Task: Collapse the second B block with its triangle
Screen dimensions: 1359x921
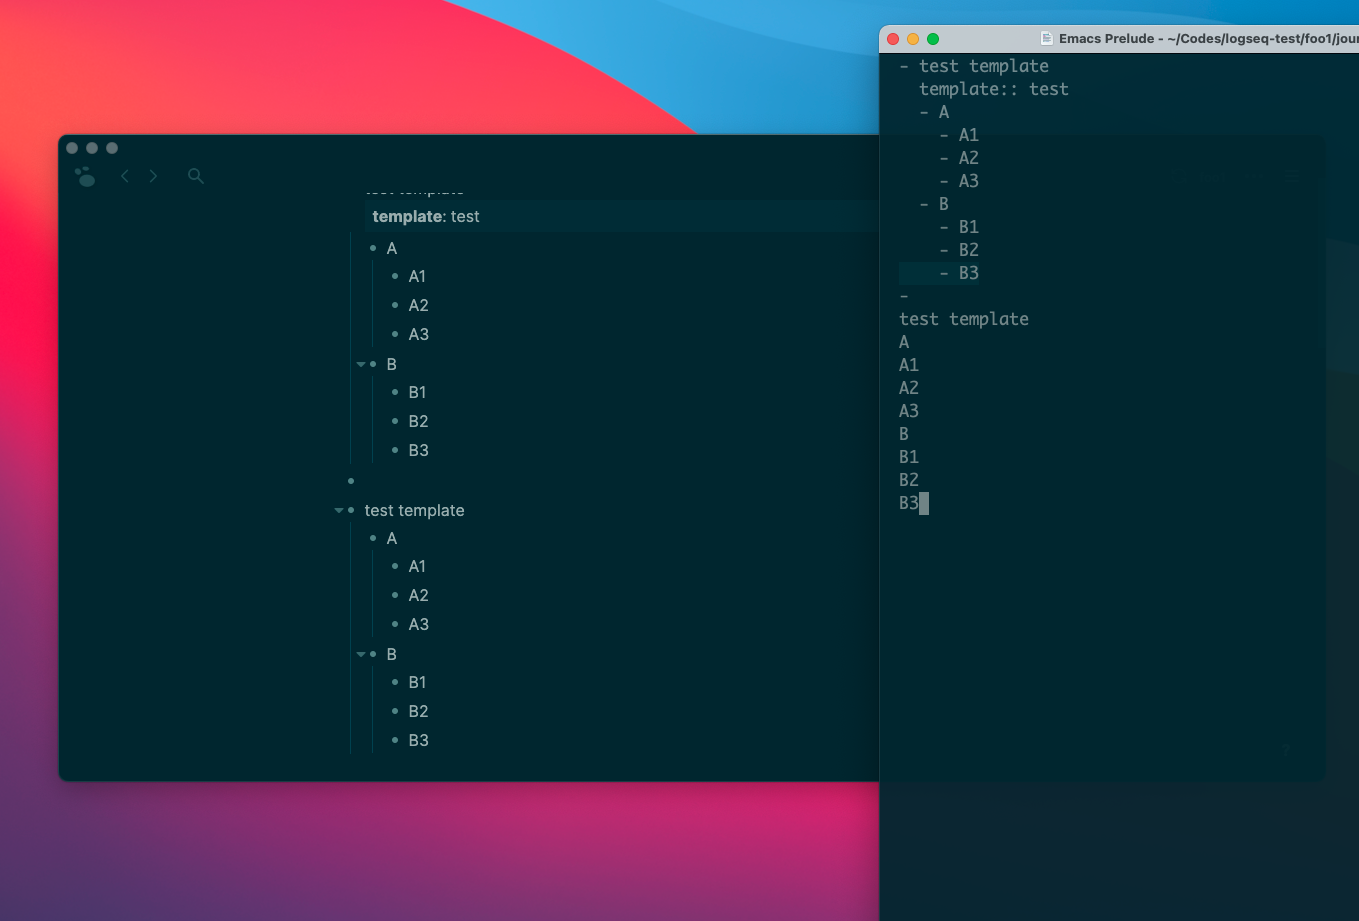Action: (x=361, y=654)
